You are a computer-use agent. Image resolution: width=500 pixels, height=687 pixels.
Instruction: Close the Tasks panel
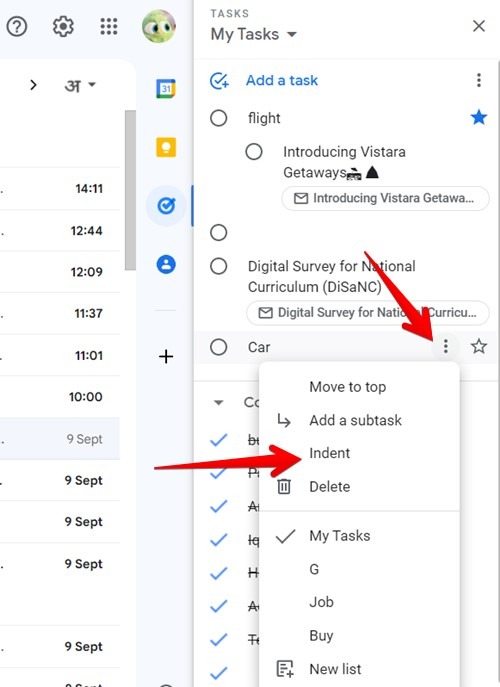(479, 26)
